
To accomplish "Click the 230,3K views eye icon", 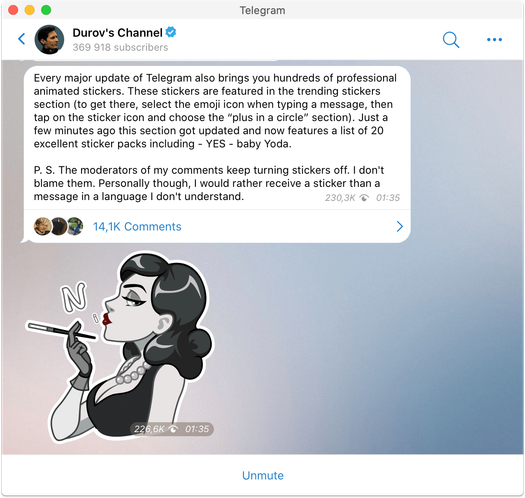I will coord(364,198).
